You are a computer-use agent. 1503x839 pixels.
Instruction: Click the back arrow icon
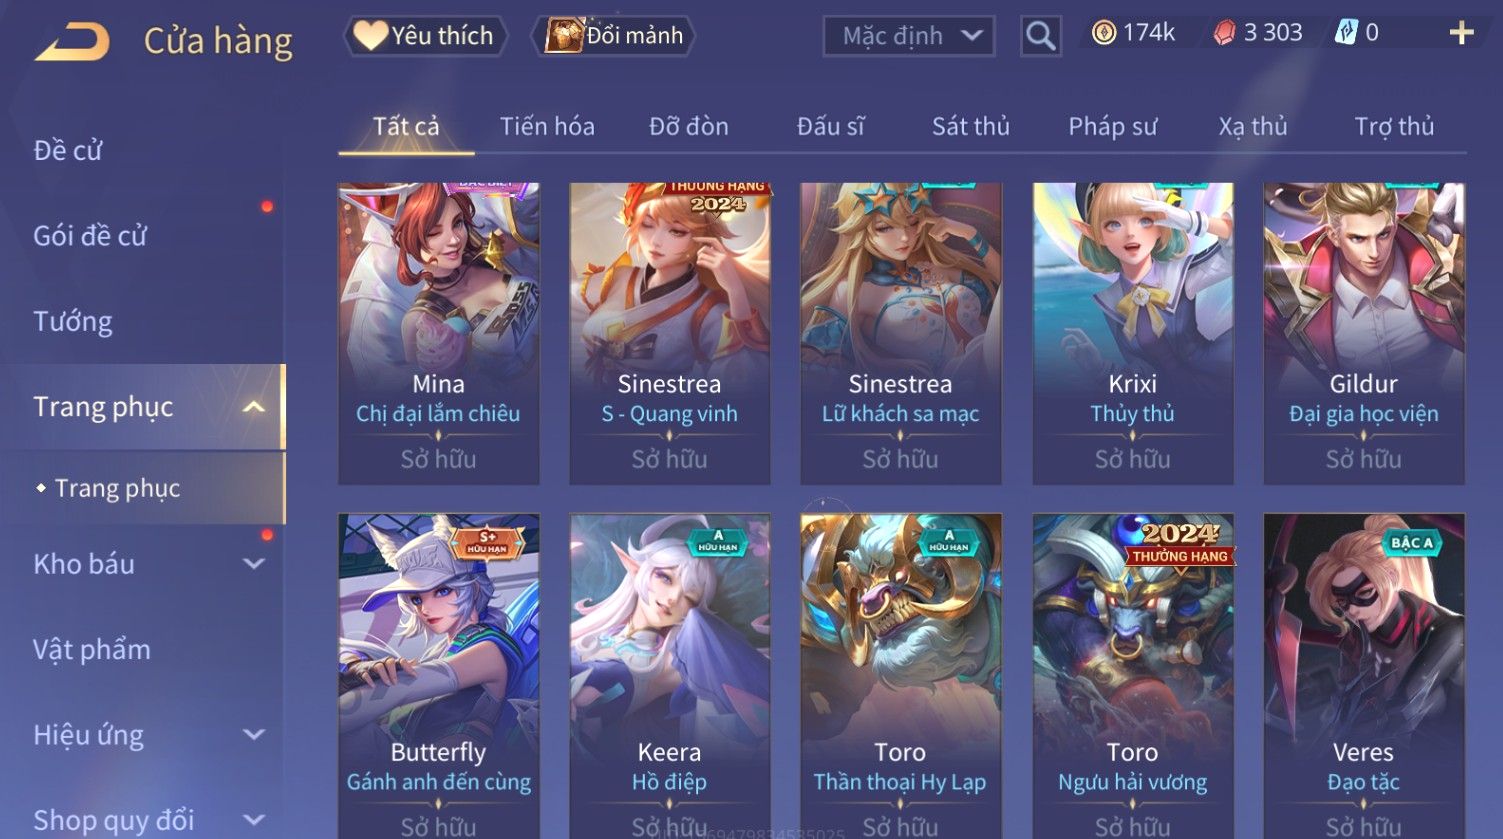click(x=72, y=43)
